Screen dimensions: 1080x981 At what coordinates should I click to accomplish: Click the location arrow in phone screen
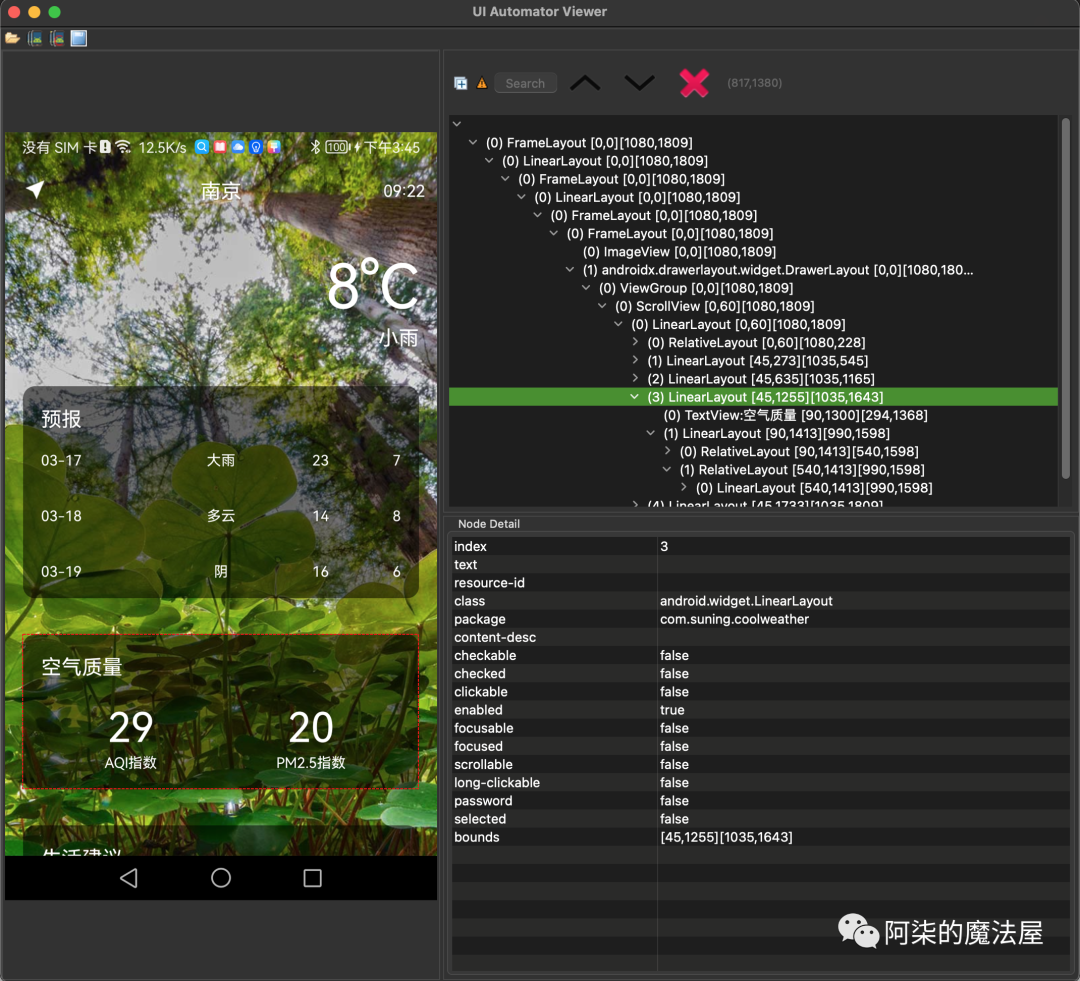[35, 189]
